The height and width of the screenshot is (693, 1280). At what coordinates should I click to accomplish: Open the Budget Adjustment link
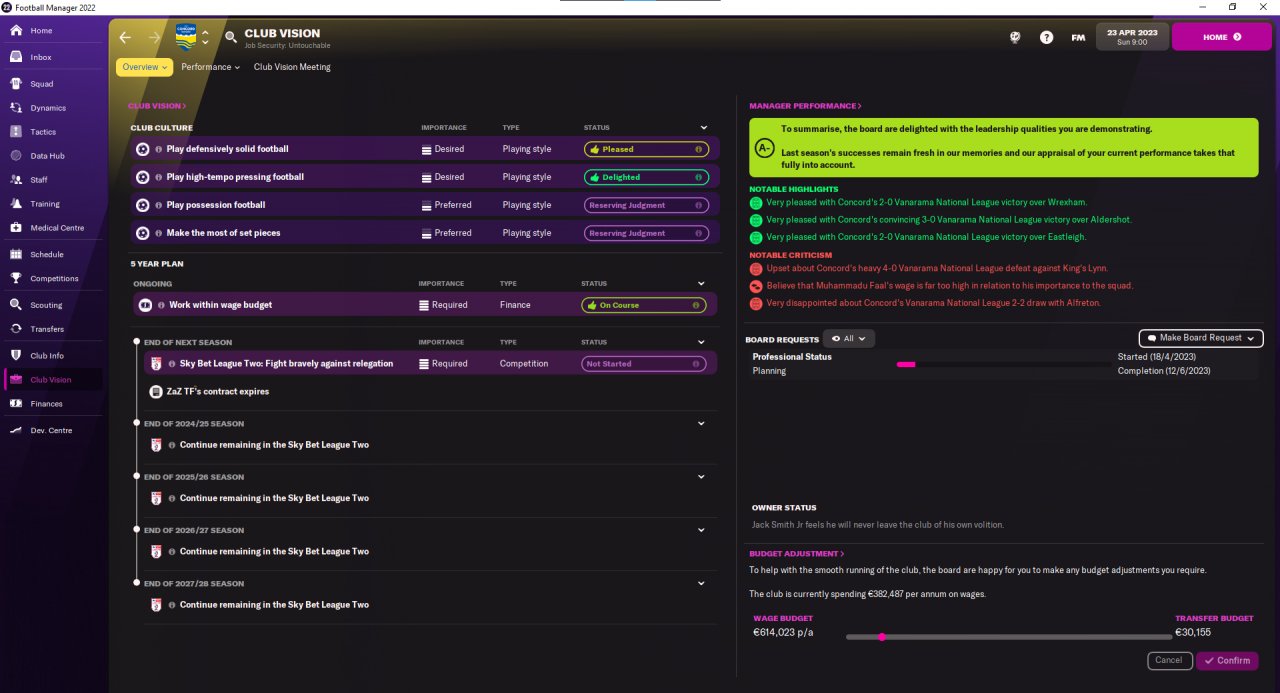click(x=796, y=553)
